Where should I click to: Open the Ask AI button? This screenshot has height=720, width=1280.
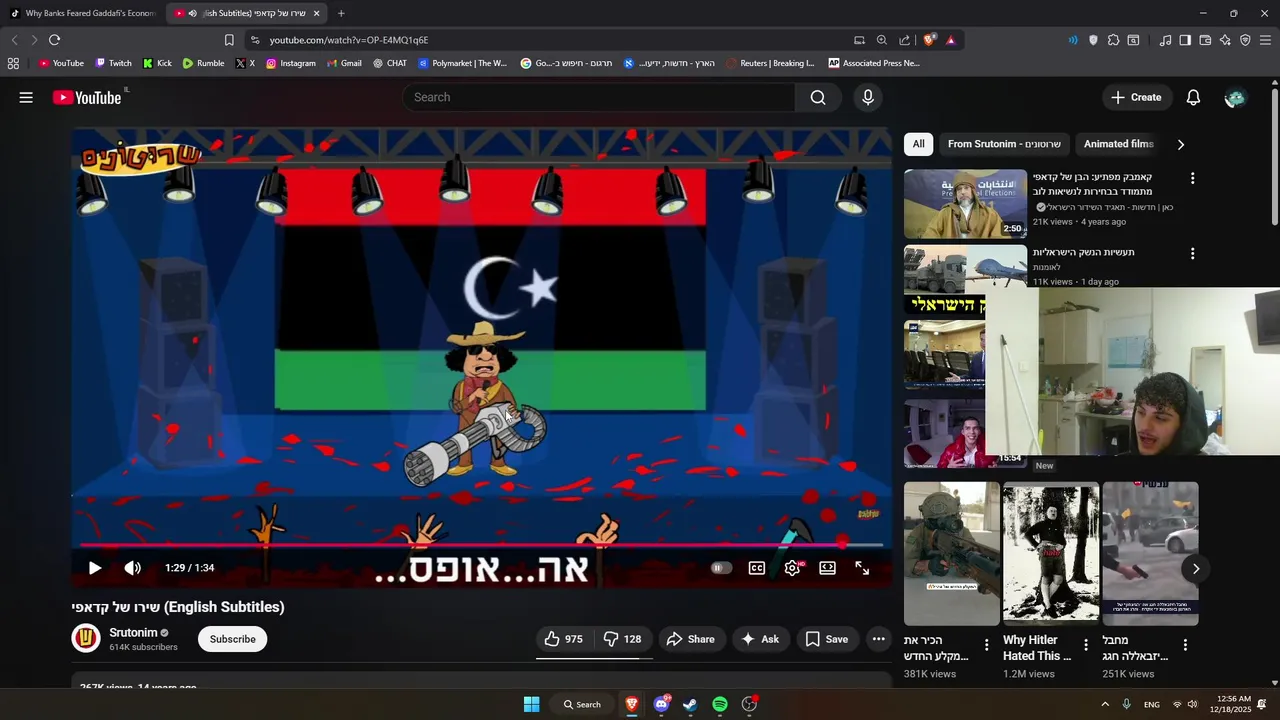pyautogui.click(x=759, y=639)
